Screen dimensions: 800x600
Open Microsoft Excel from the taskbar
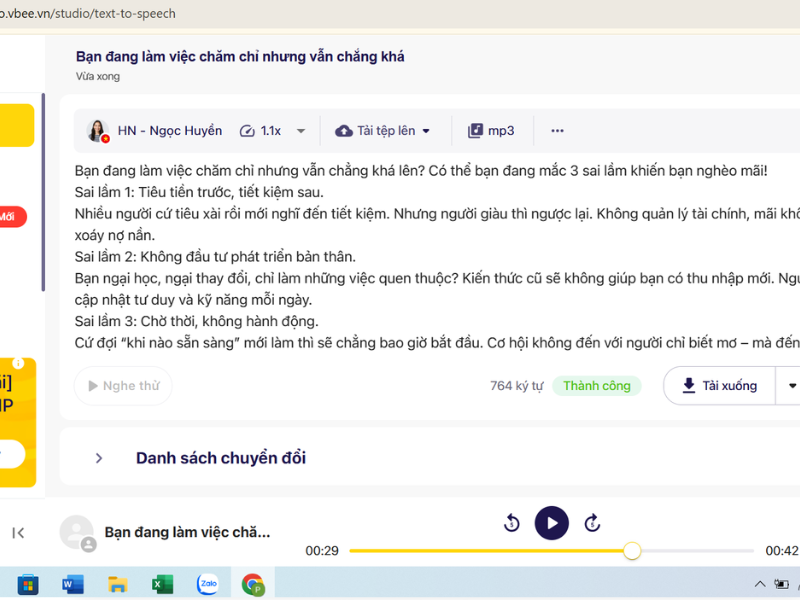point(162,585)
